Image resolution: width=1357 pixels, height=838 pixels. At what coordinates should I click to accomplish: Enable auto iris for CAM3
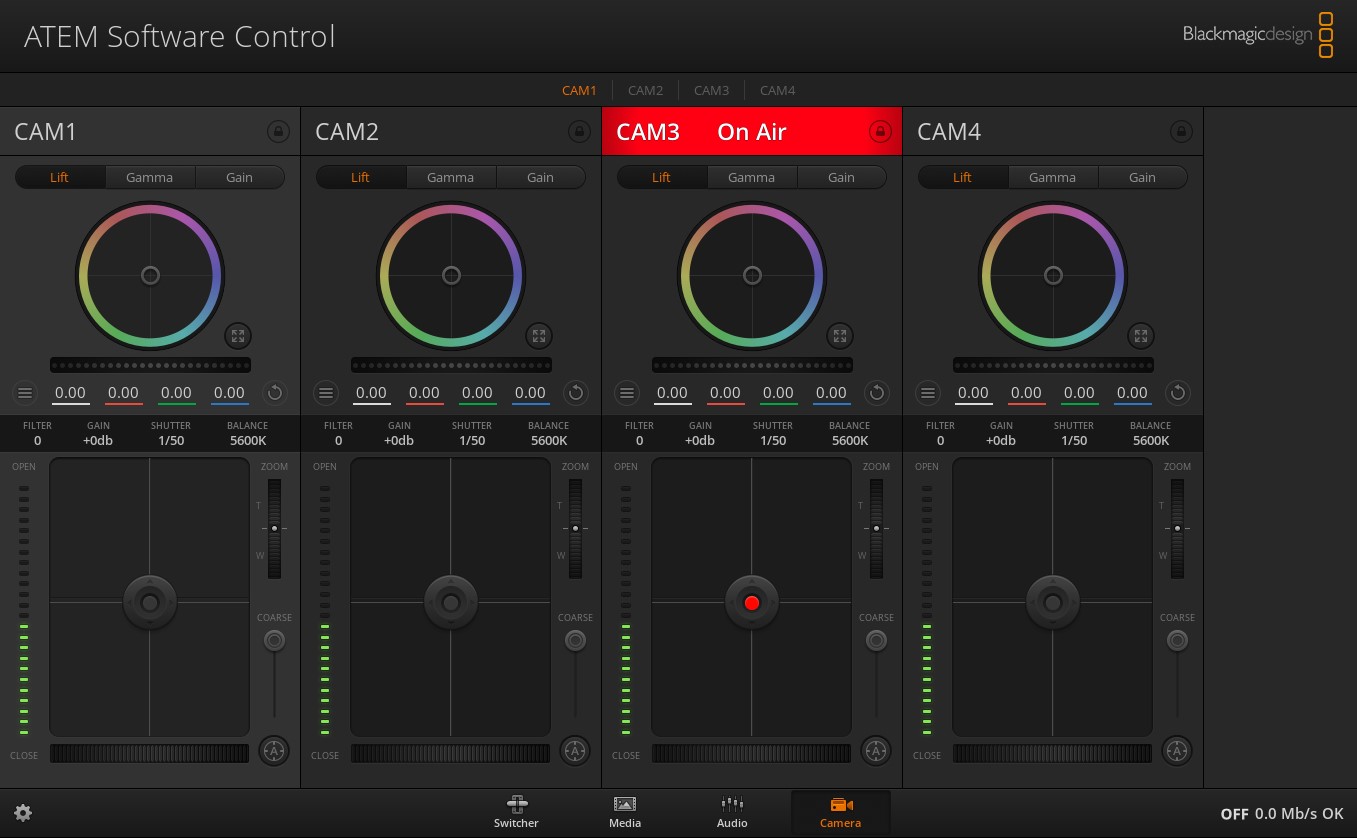(x=876, y=750)
